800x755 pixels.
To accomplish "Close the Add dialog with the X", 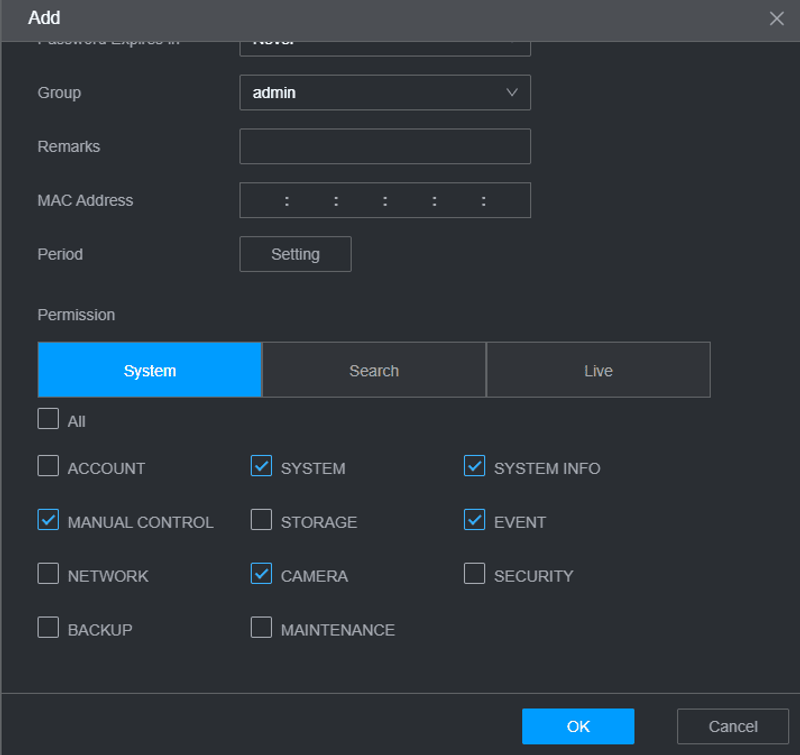I will 776,18.
